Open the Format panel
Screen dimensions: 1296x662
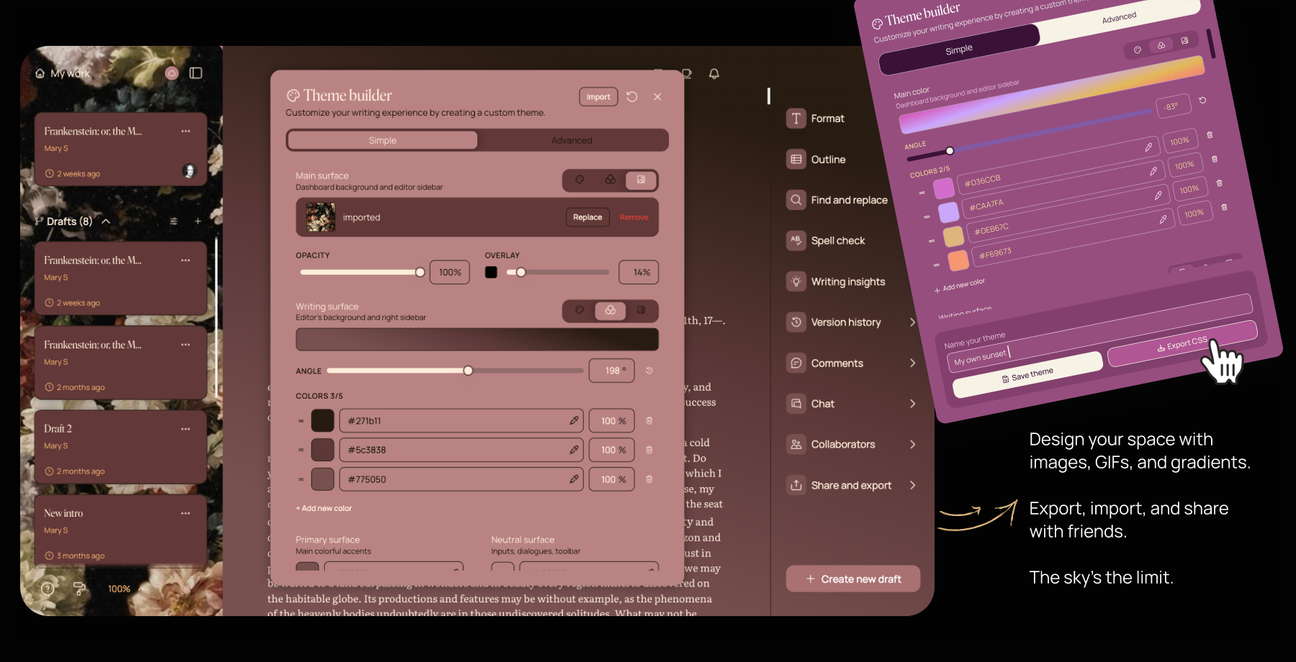coord(816,118)
